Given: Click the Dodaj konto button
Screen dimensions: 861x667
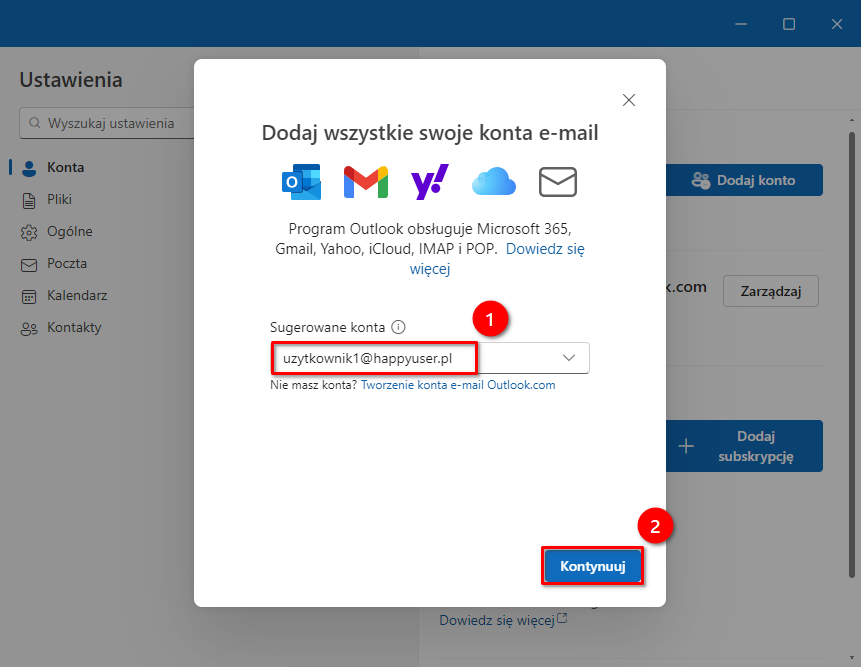Looking at the screenshot, I should point(744,180).
